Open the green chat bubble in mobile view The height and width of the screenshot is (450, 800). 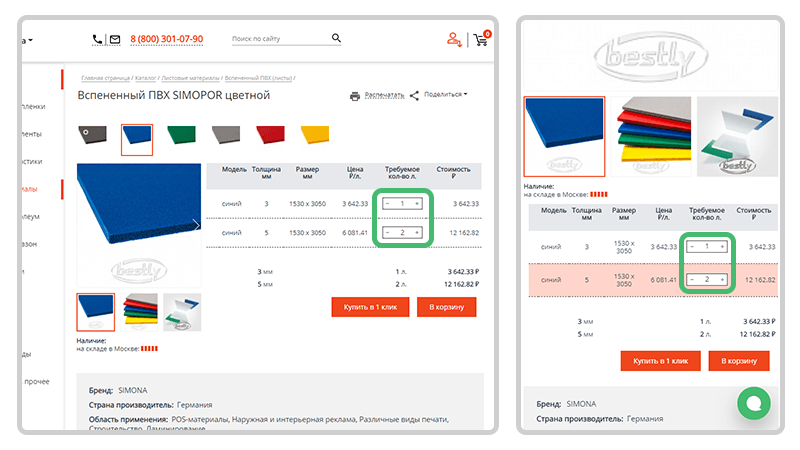pyautogui.click(x=754, y=403)
